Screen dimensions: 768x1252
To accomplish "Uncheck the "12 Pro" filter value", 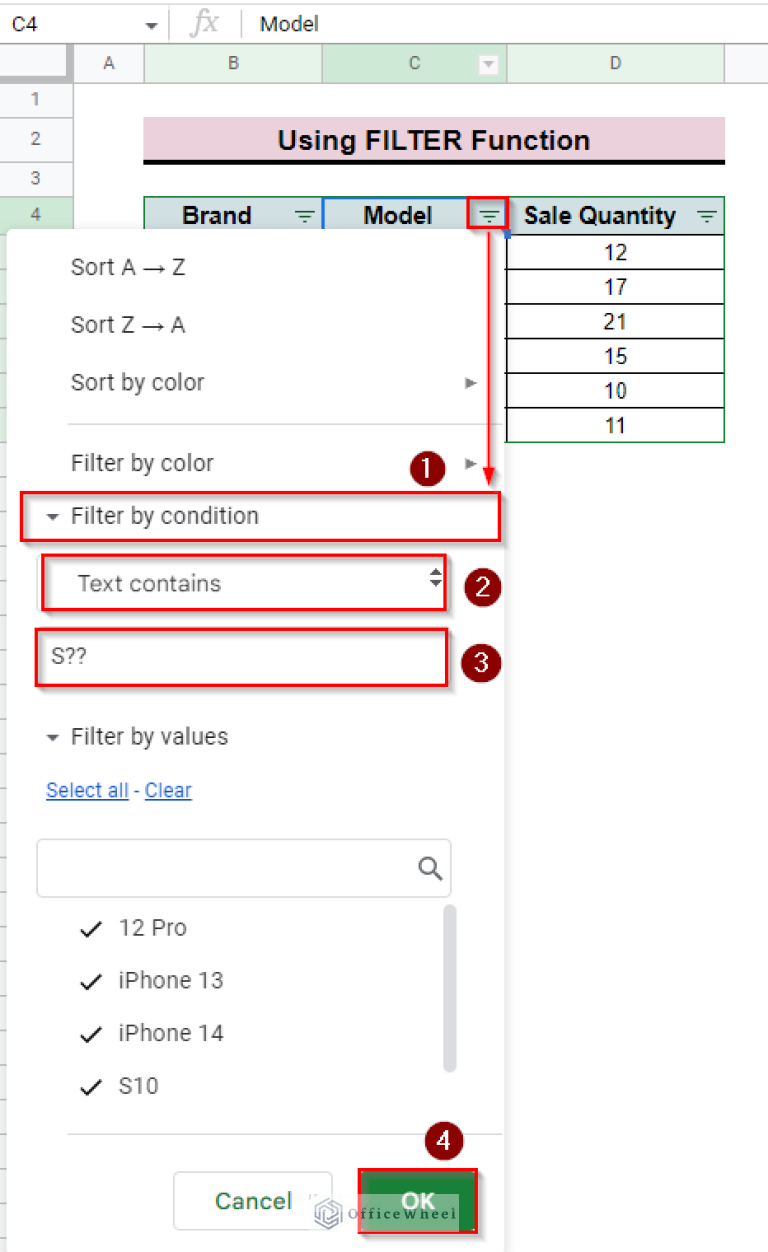I will [x=90, y=928].
